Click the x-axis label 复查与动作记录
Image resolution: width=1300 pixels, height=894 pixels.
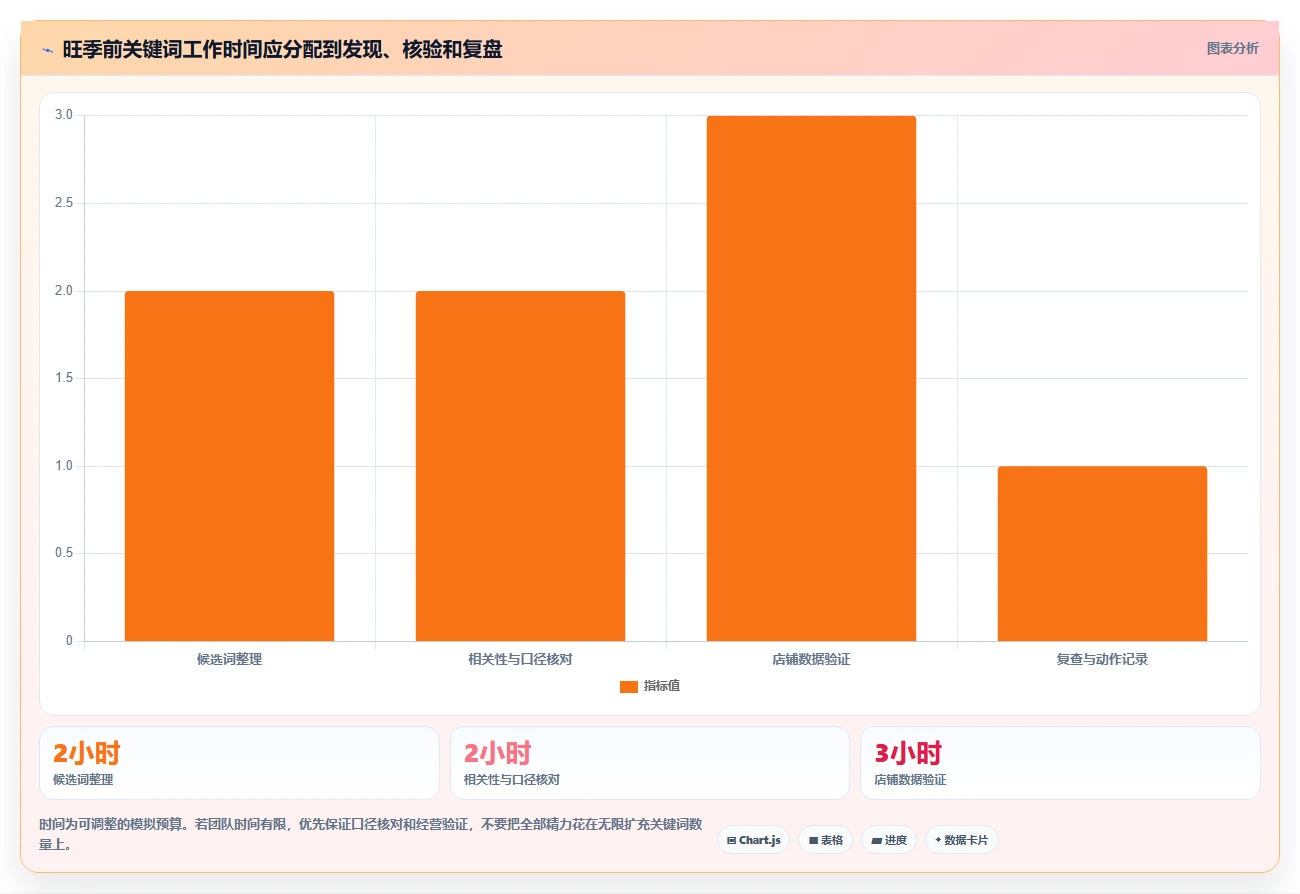(1102, 660)
